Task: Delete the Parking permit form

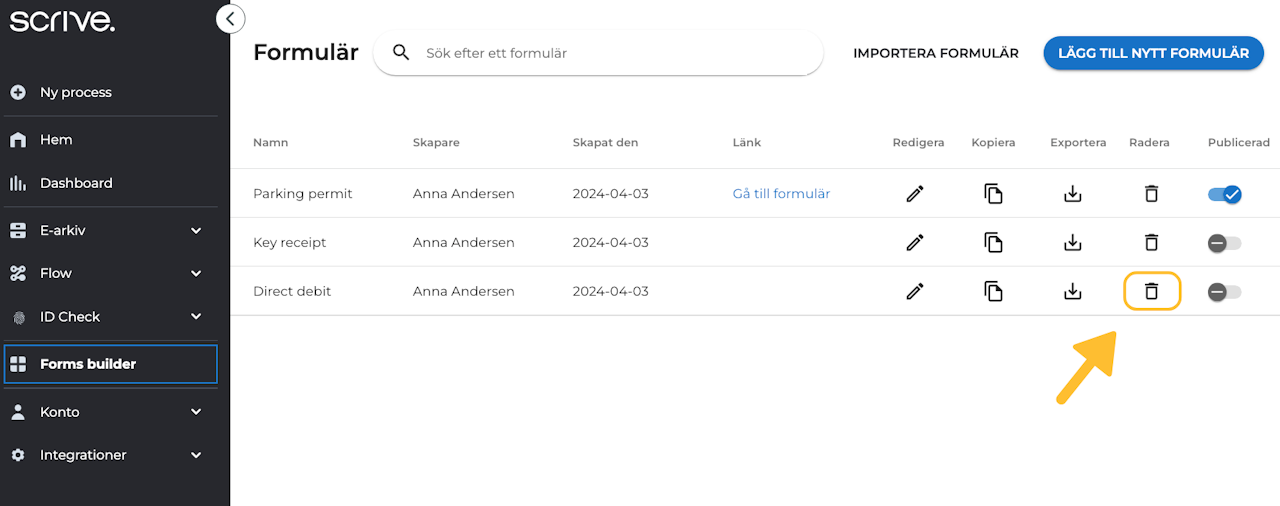Action: [x=1151, y=194]
